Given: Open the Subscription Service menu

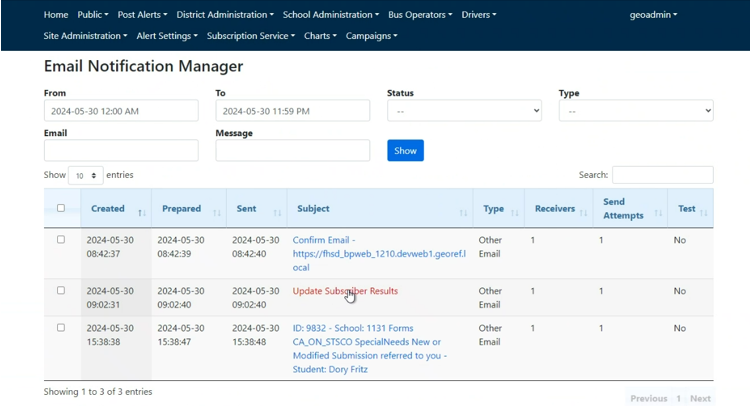Looking at the screenshot, I should click(x=250, y=36).
